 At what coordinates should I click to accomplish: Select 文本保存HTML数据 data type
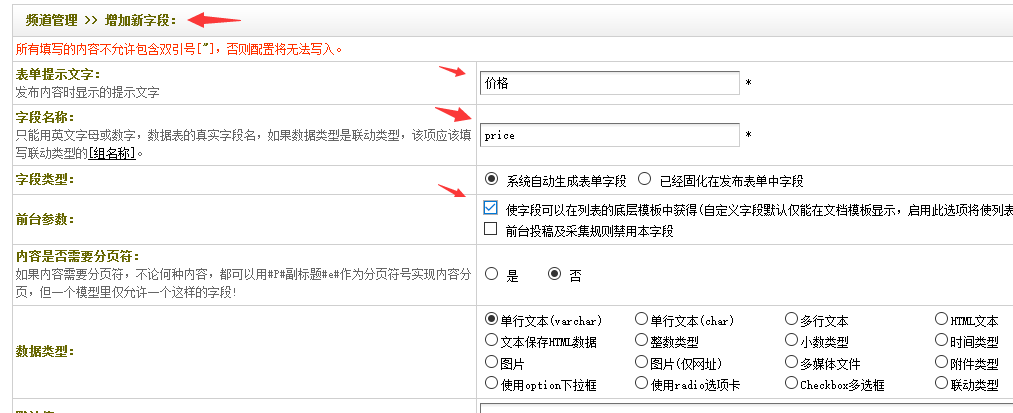(491, 341)
